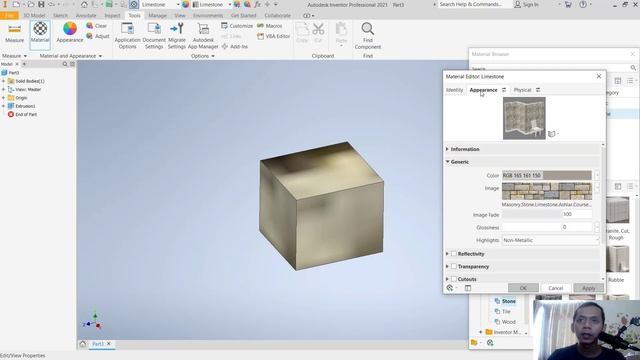
Task: Enable the Transparency checkbox
Action: click(x=453, y=267)
